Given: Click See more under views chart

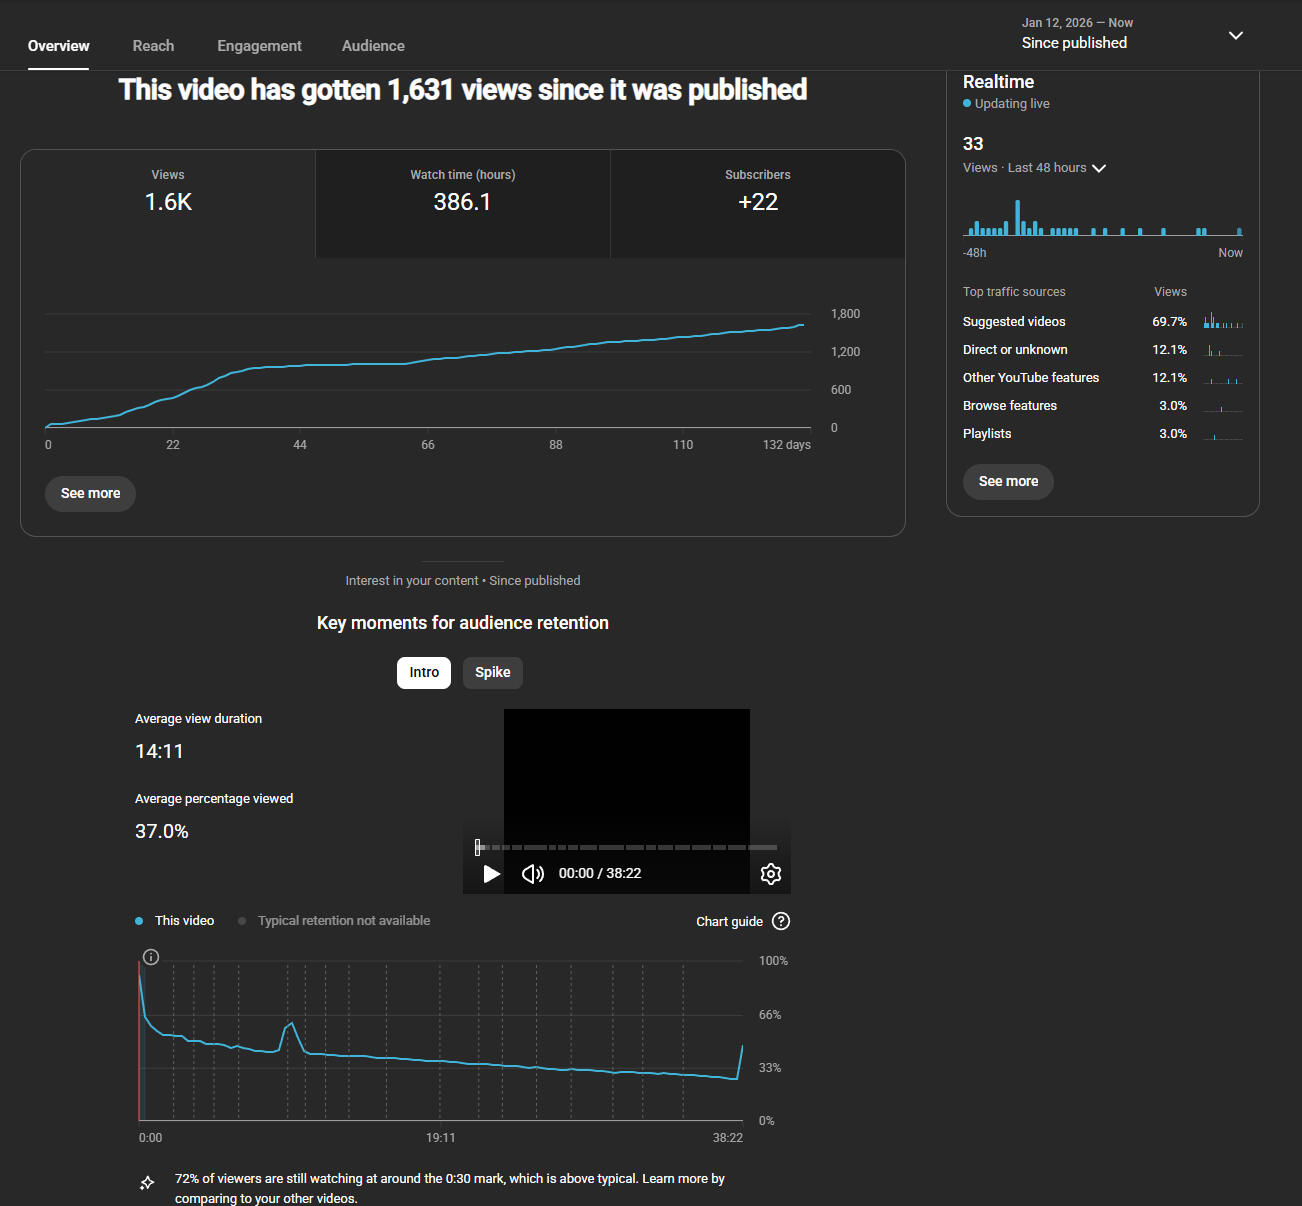Looking at the screenshot, I should (x=90, y=494).
